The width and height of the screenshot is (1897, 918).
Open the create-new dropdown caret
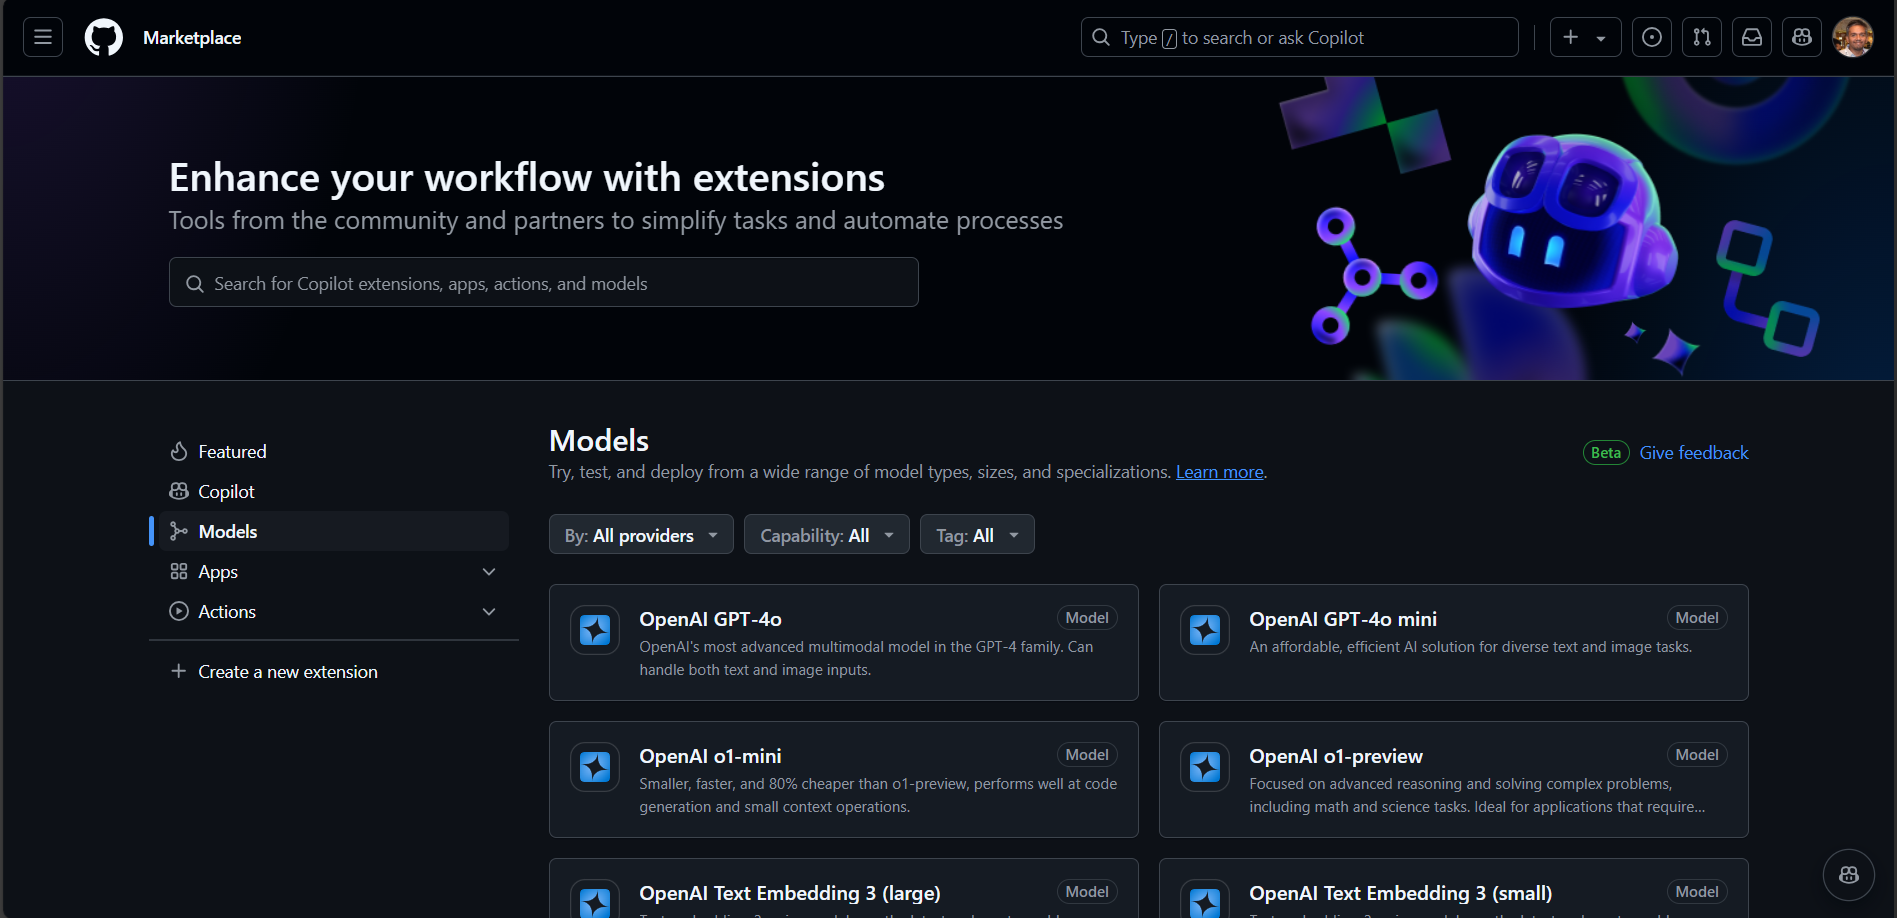[1601, 38]
